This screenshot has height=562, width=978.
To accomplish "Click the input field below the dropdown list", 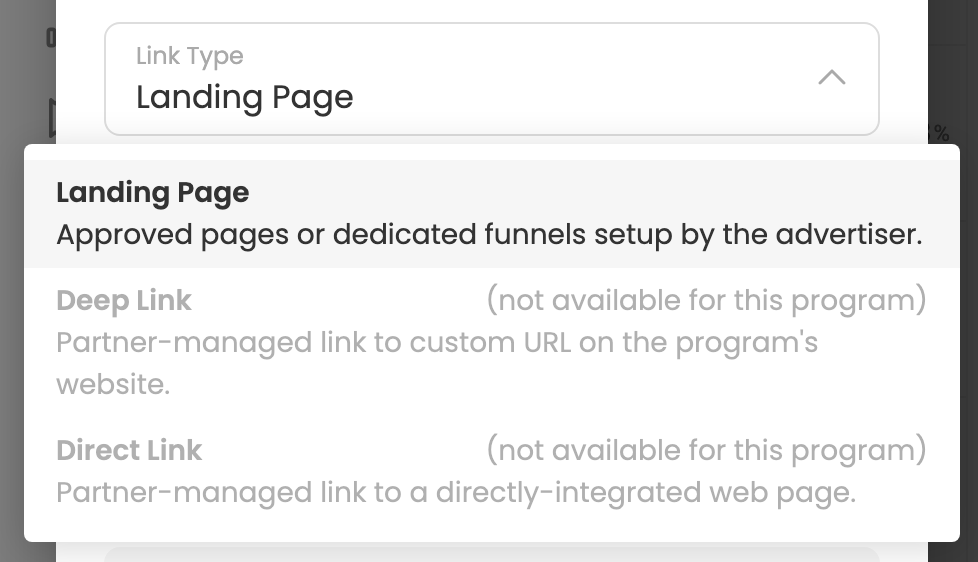I will tap(491, 553).
